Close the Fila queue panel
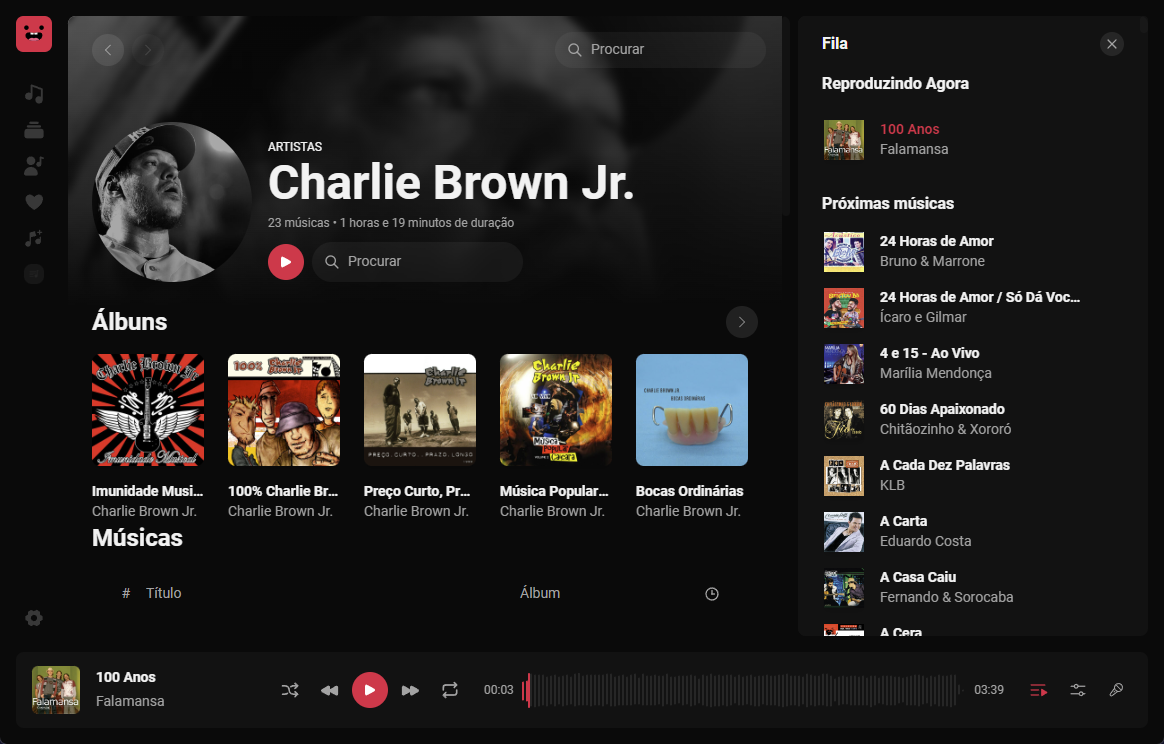The image size is (1164, 744). coord(1112,44)
